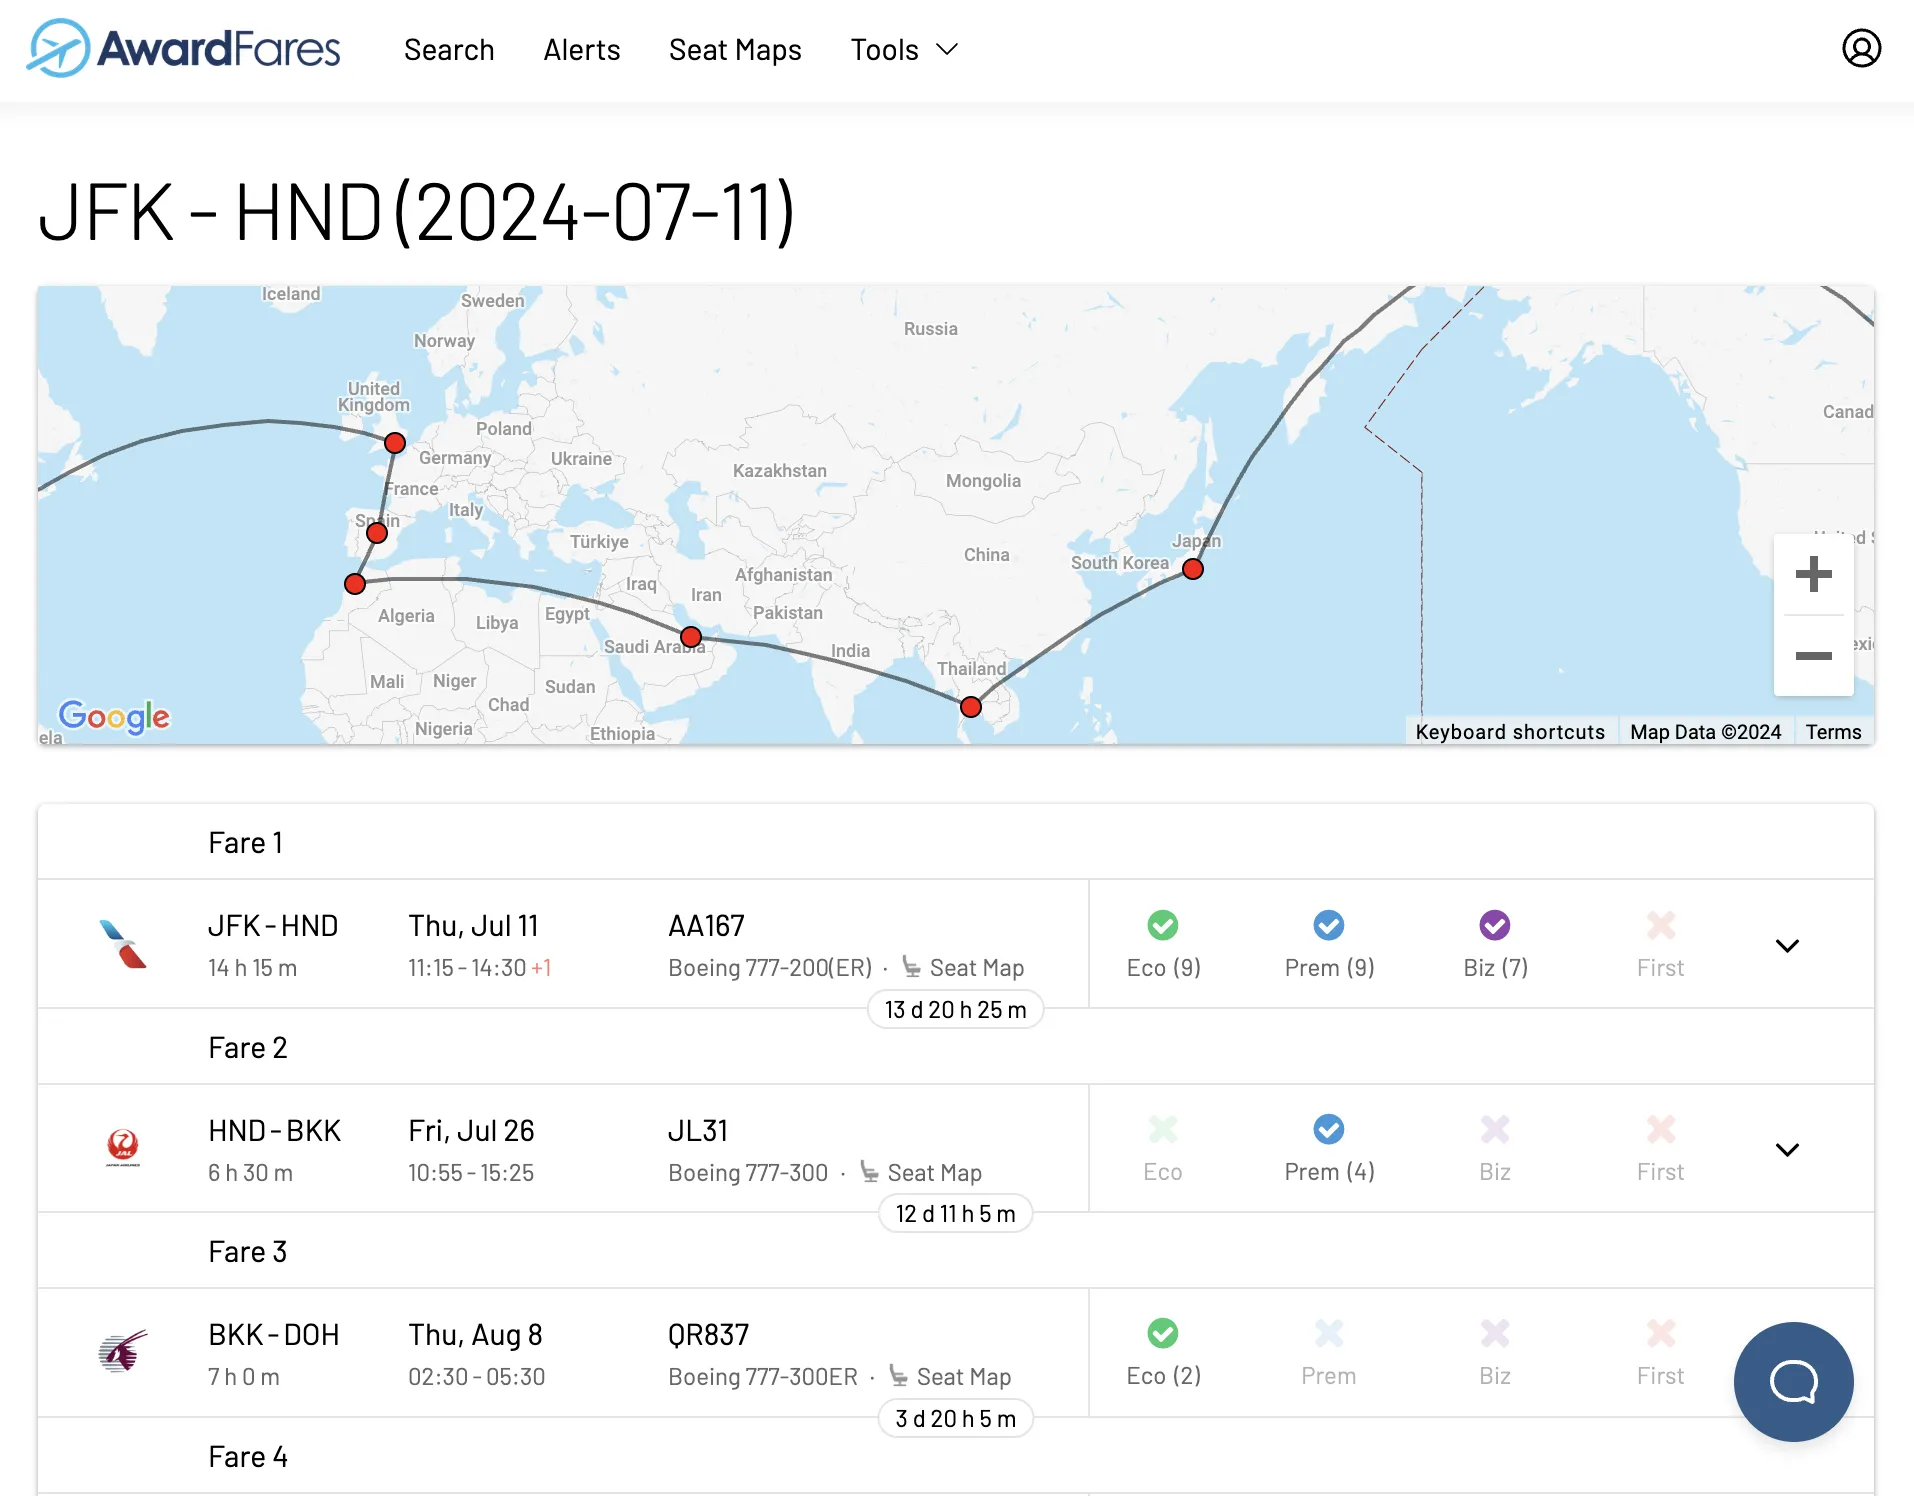Open Seat Map for Boeing 777-300 JL31
Screen dimensions: 1914x1496
point(921,1172)
